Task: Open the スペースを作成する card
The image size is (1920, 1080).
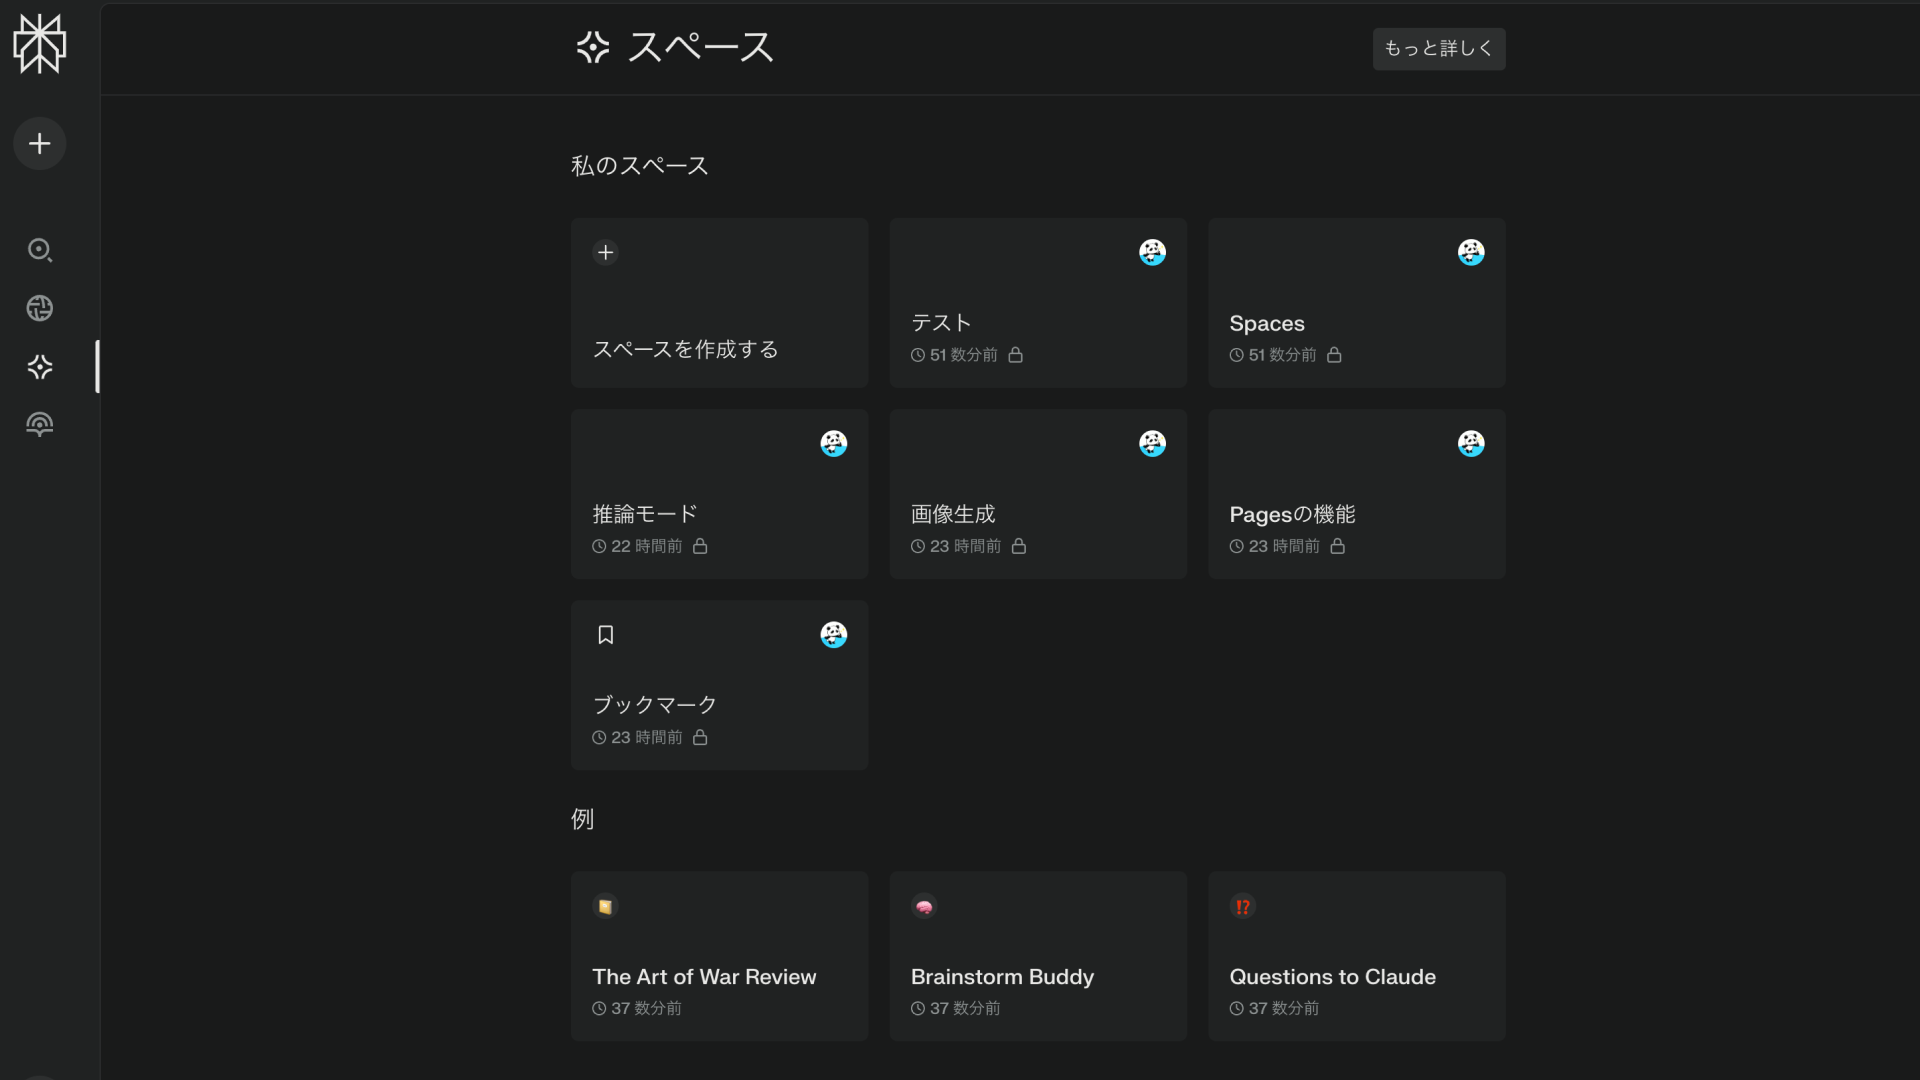Action: click(719, 302)
